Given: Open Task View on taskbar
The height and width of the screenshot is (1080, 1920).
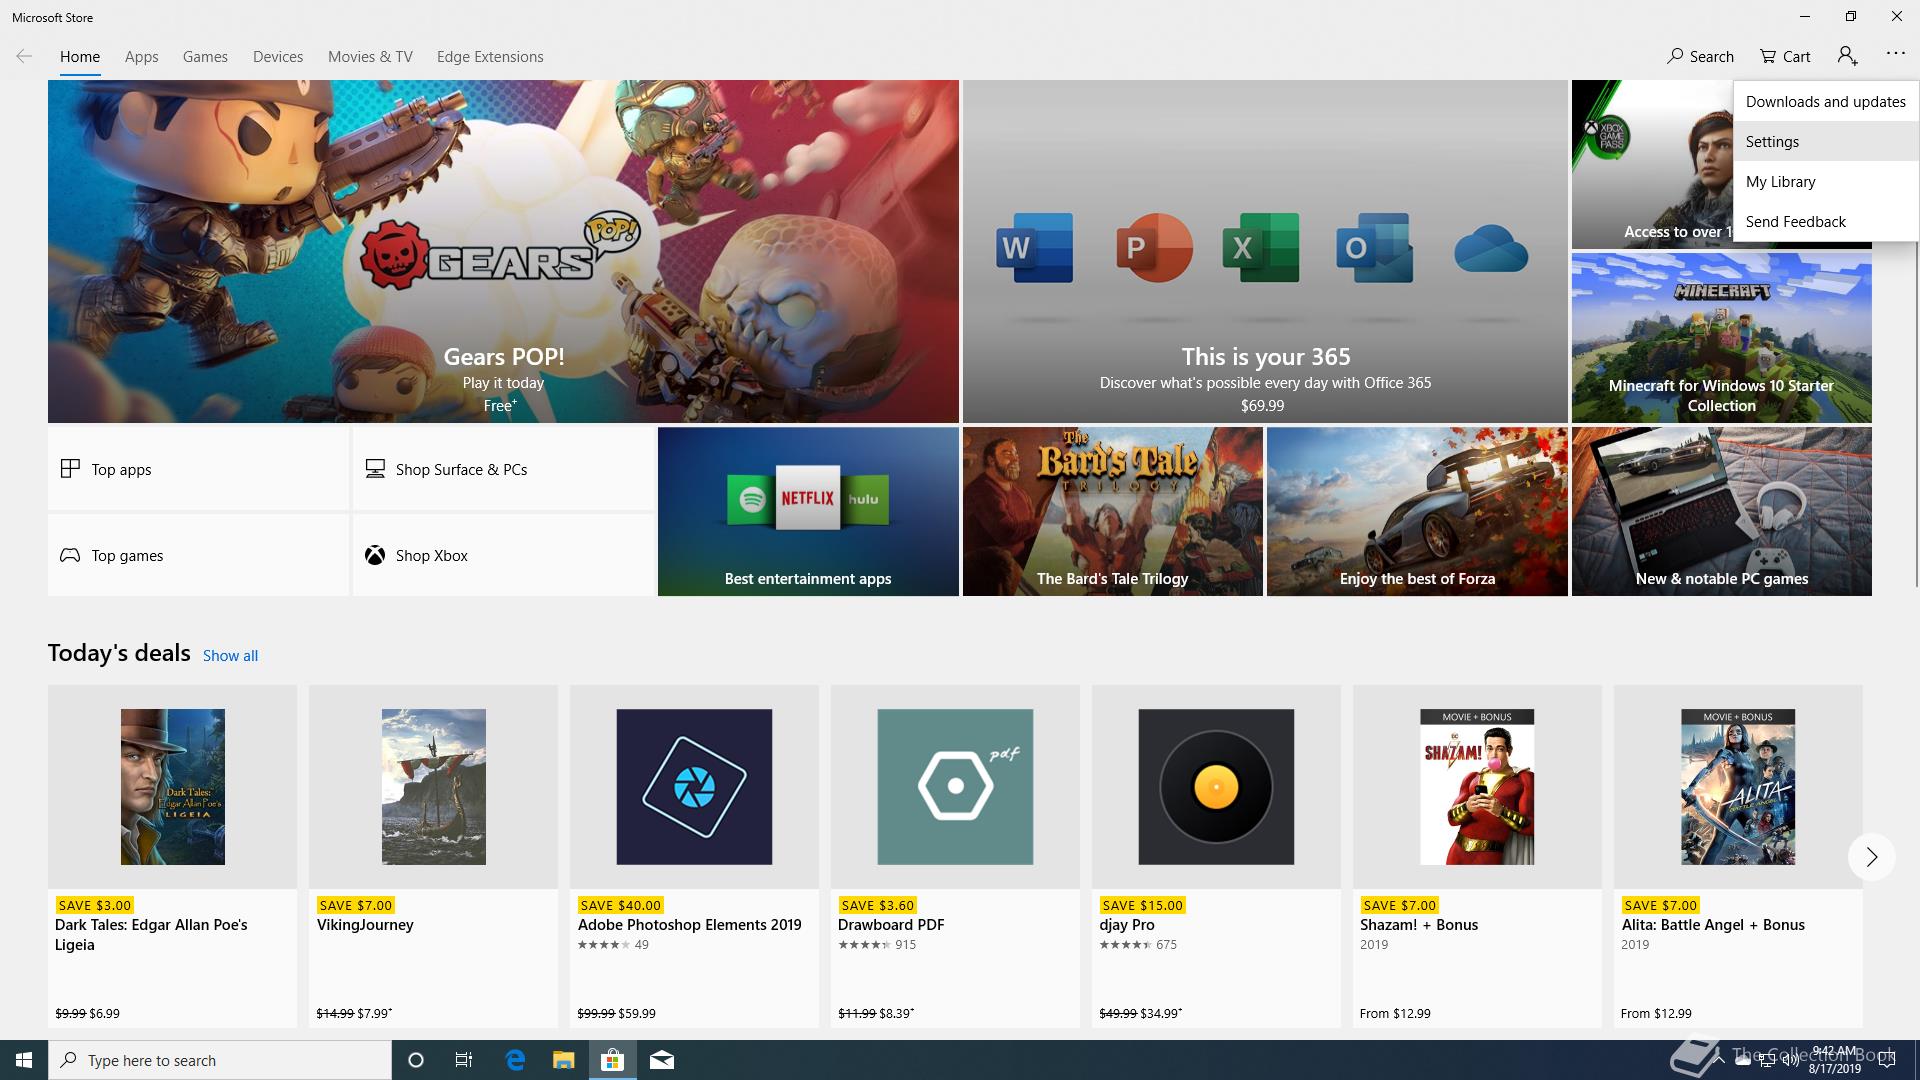Looking at the screenshot, I should point(464,1060).
